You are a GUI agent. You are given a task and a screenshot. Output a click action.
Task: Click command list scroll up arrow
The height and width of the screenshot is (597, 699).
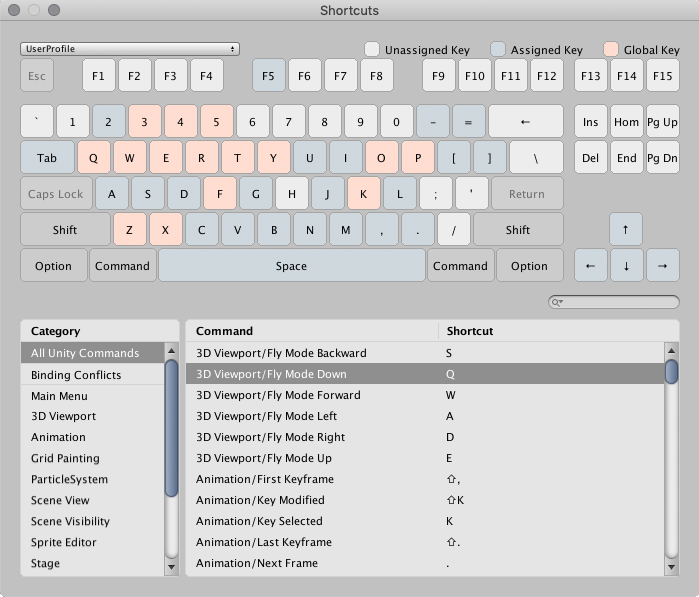coord(671,351)
